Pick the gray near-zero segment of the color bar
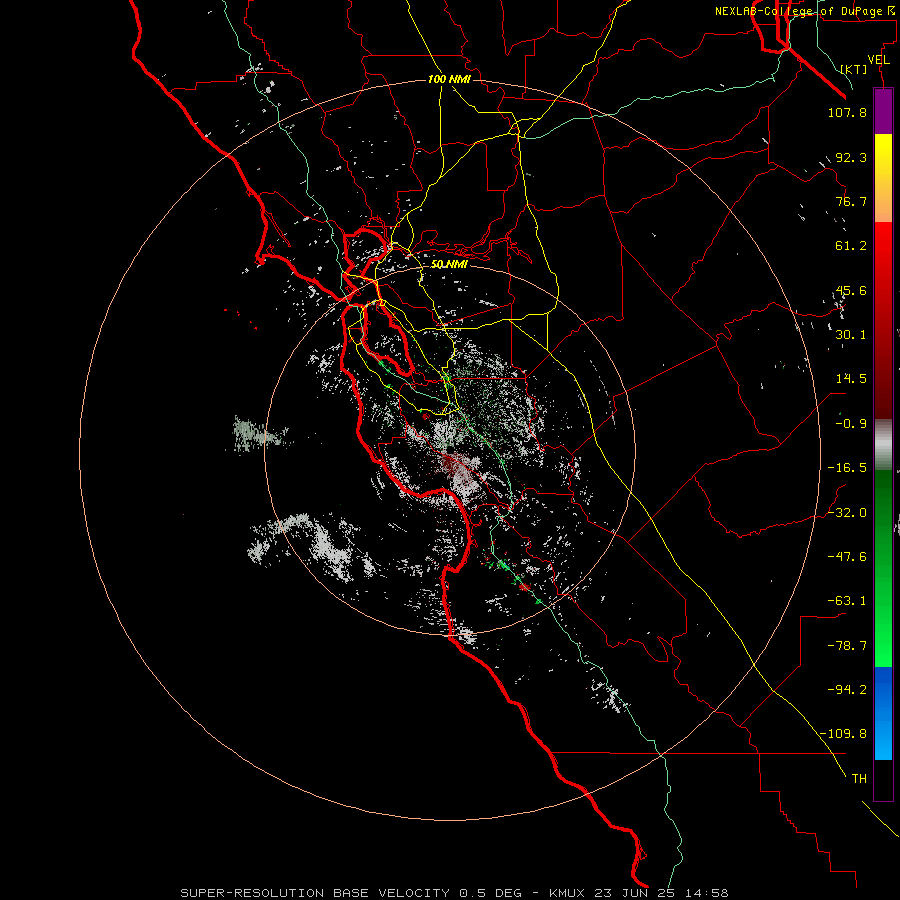The height and width of the screenshot is (900, 900). 883,445
